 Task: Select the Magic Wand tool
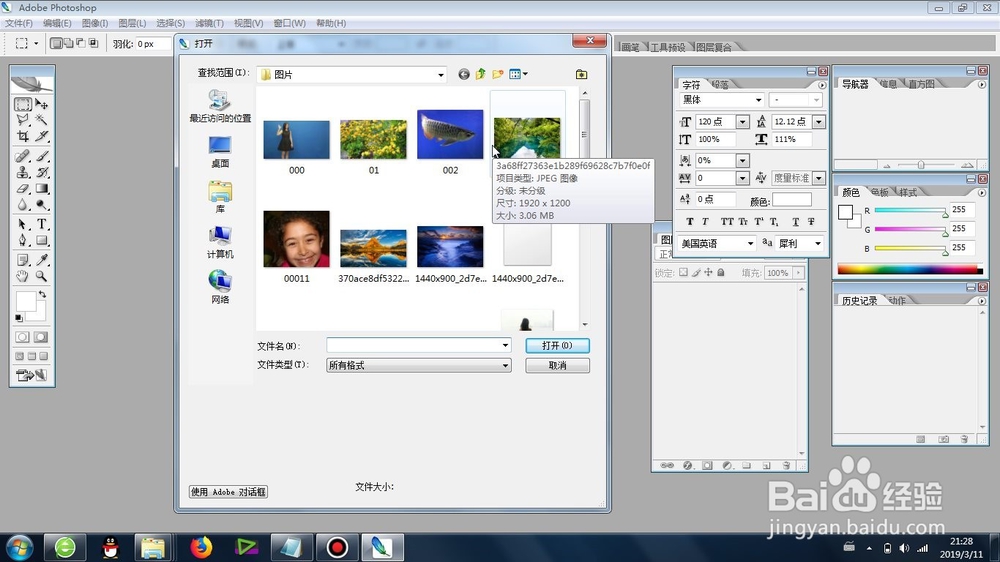[42, 119]
